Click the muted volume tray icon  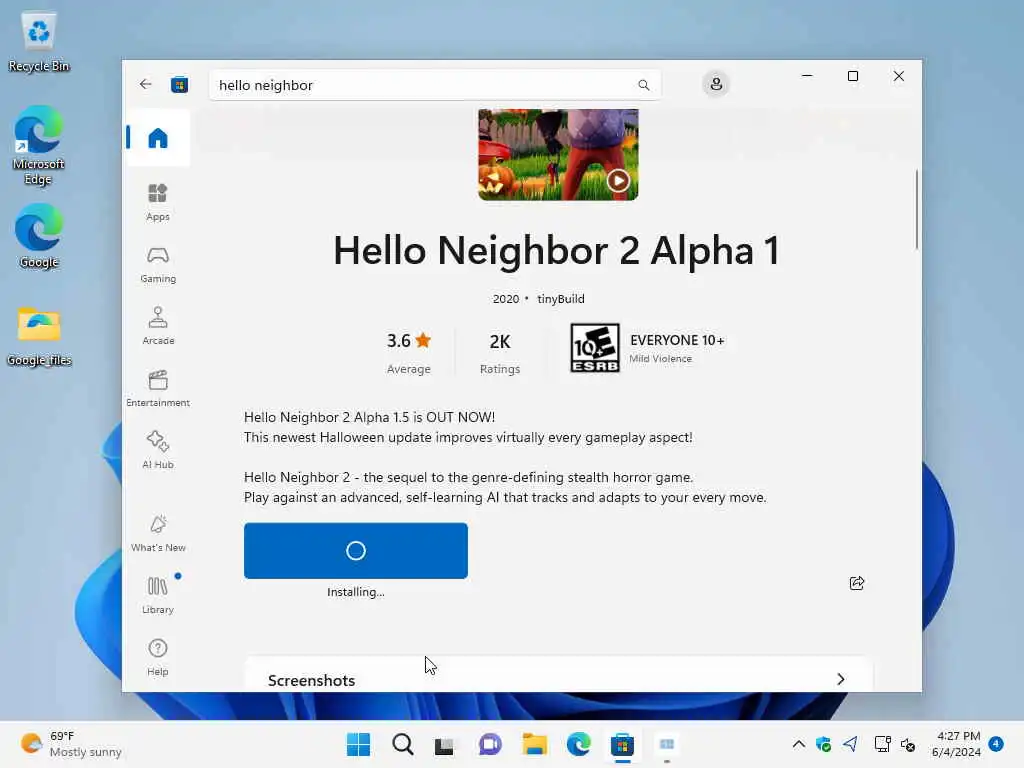click(908, 744)
